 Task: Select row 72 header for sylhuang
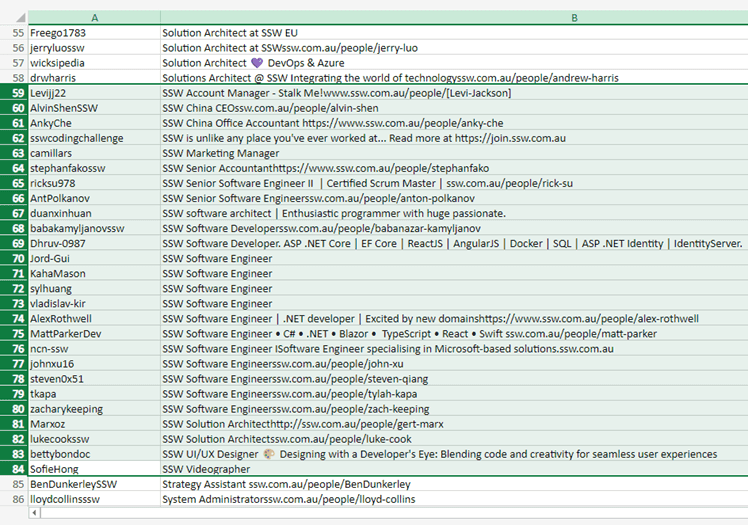[14, 289]
